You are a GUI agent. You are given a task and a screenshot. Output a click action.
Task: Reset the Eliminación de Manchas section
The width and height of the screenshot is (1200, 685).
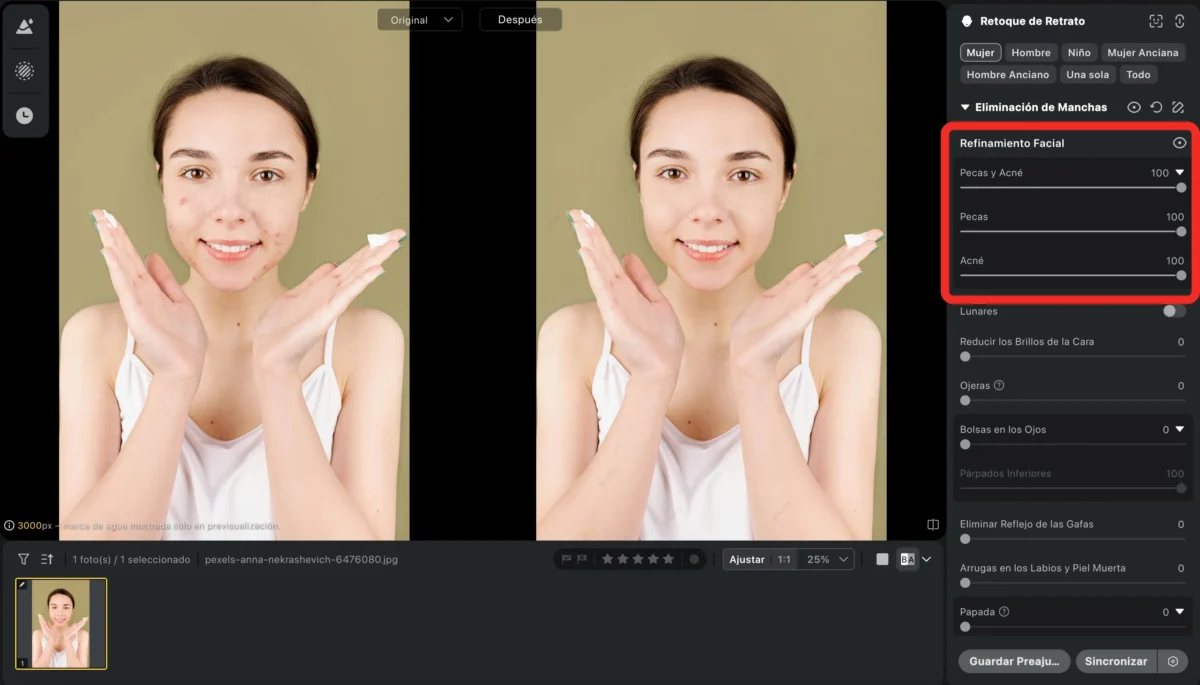point(1156,107)
